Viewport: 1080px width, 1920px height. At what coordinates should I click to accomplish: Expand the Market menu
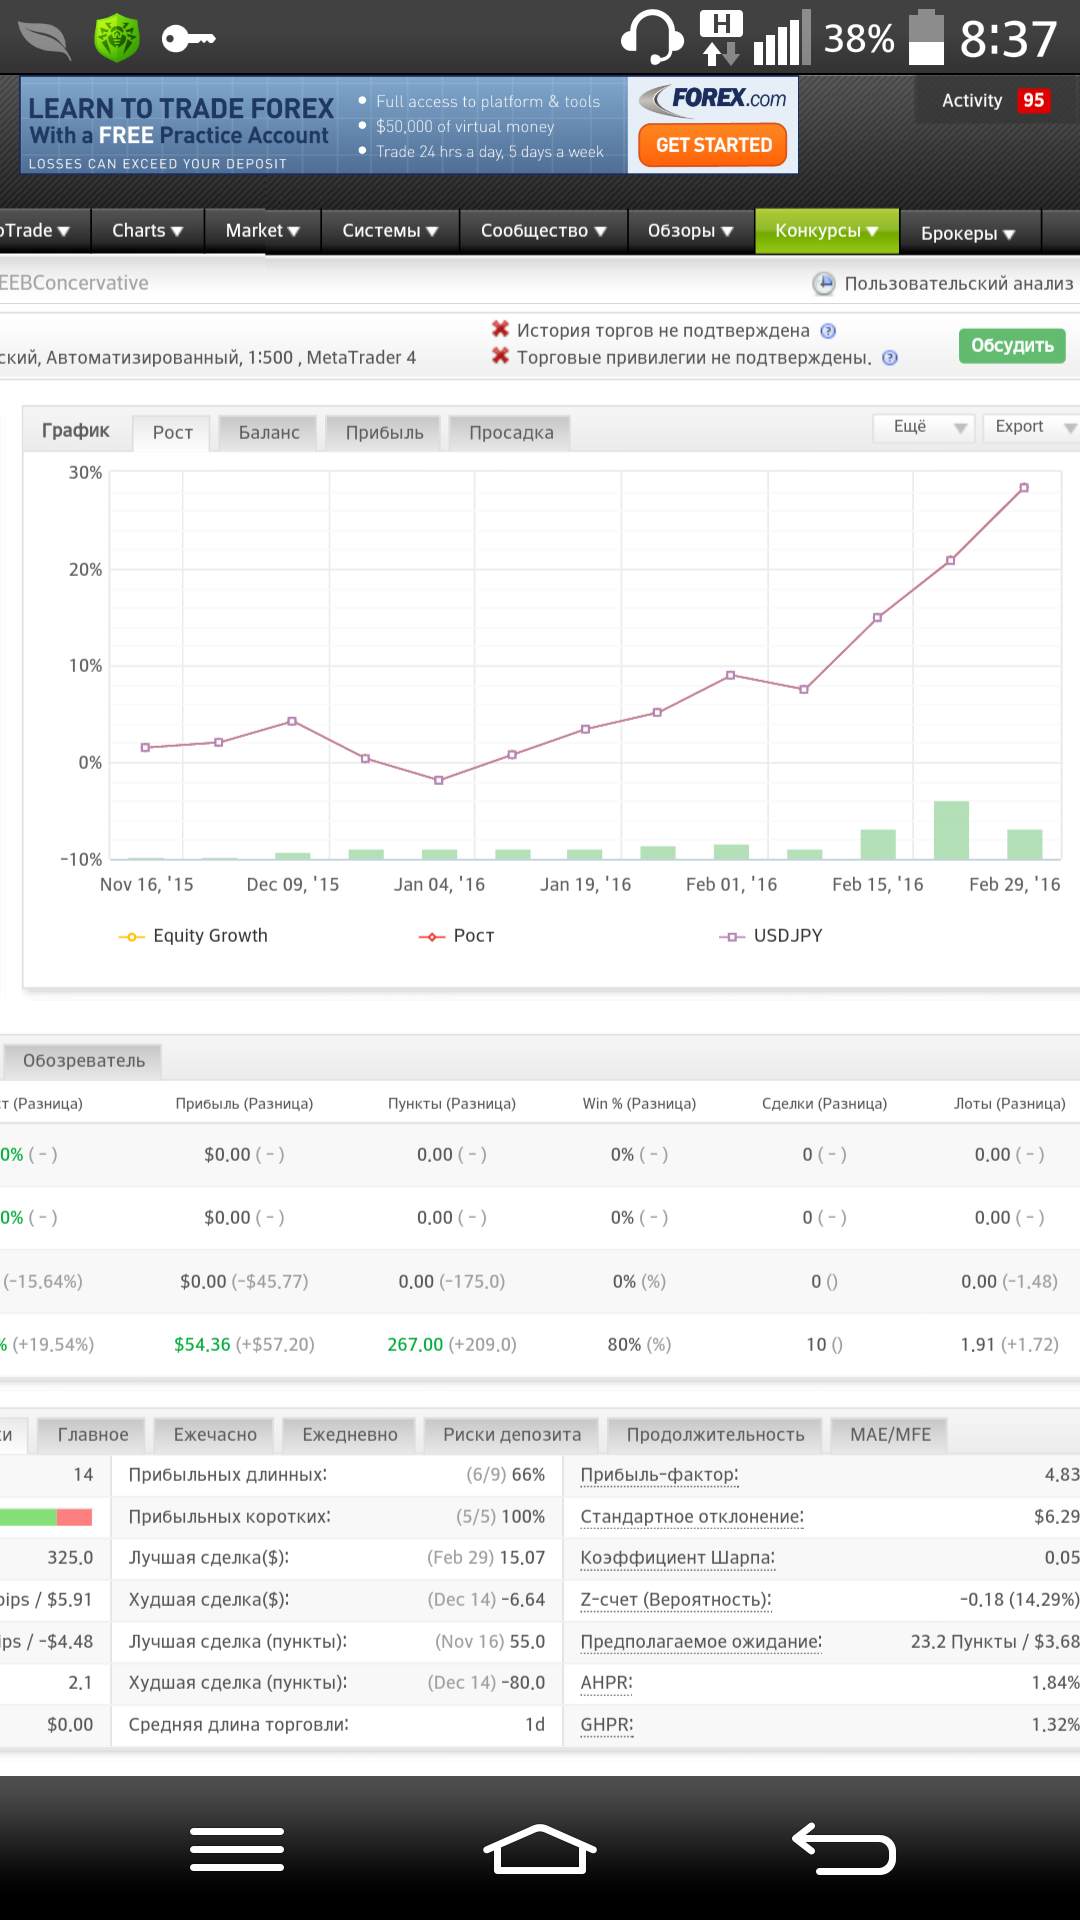[263, 231]
